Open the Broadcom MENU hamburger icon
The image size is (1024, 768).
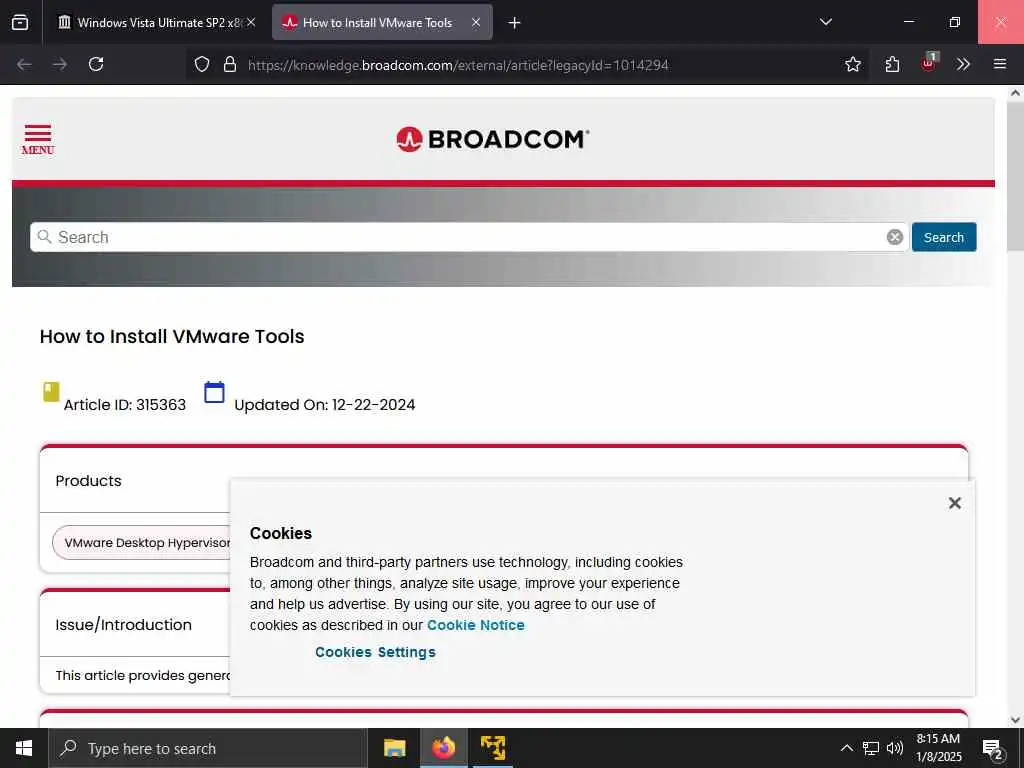(38, 139)
